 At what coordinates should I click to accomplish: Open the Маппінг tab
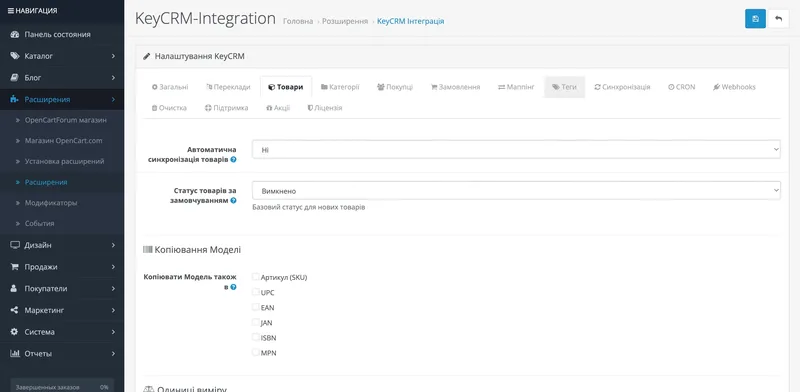click(x=516, y=87)
